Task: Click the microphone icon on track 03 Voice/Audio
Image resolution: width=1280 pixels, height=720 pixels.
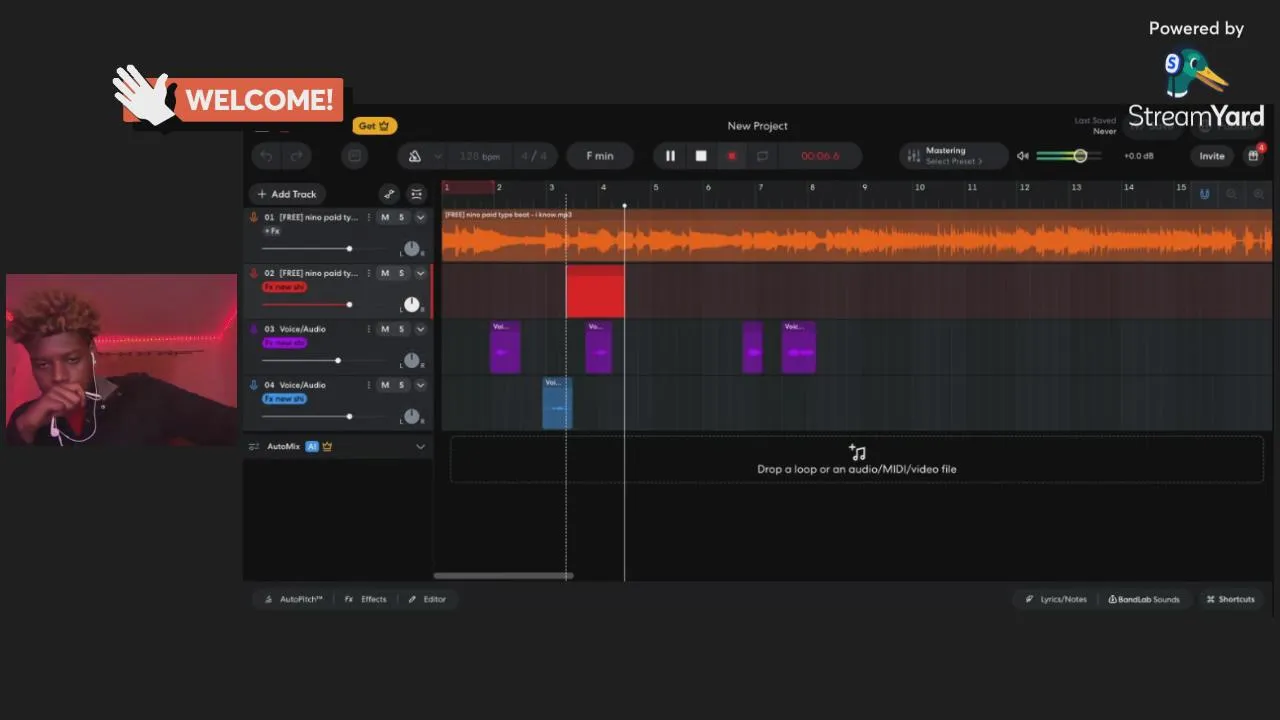Action: [x=254, y=329]
